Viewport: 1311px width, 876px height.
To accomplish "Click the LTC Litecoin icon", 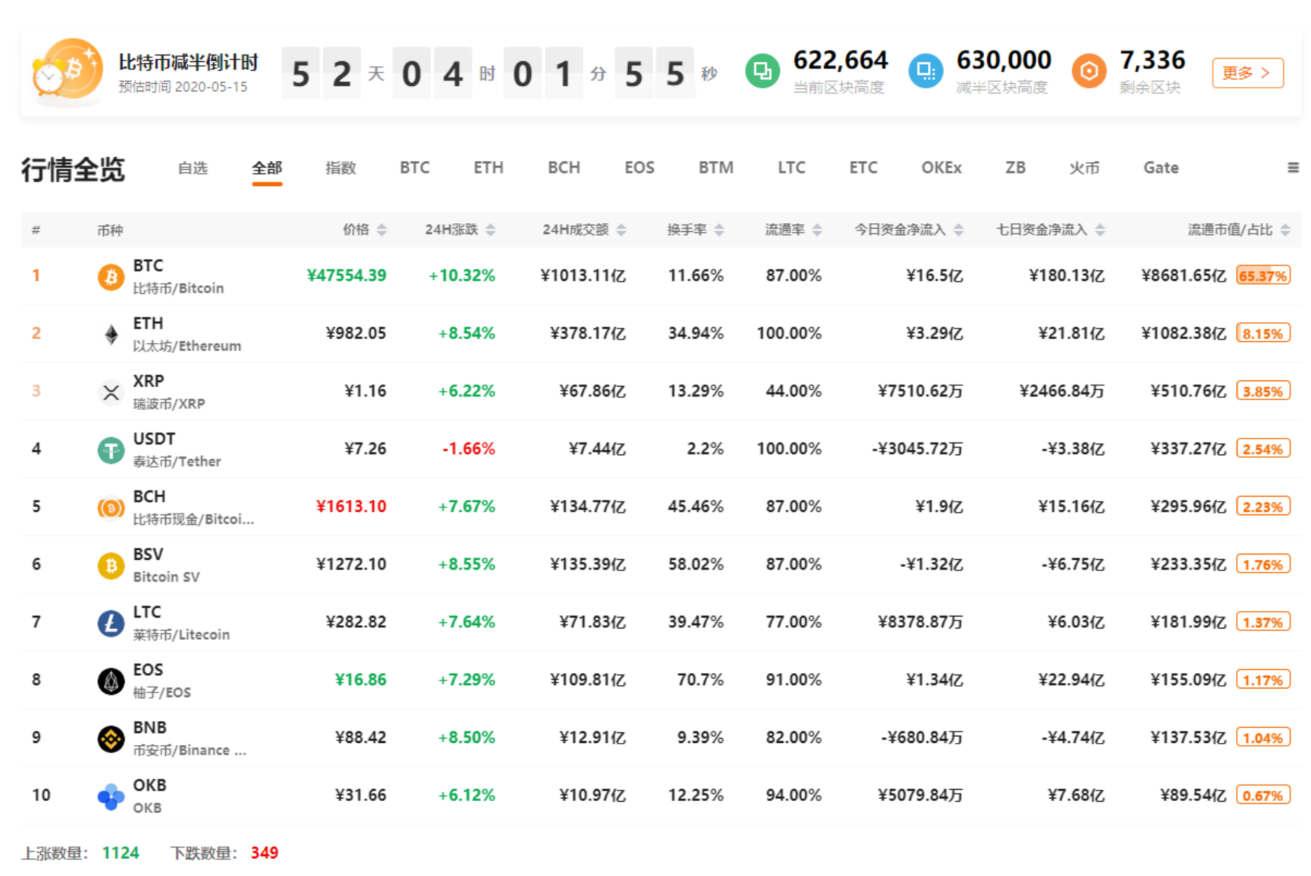I will click(x=111, y=624).
